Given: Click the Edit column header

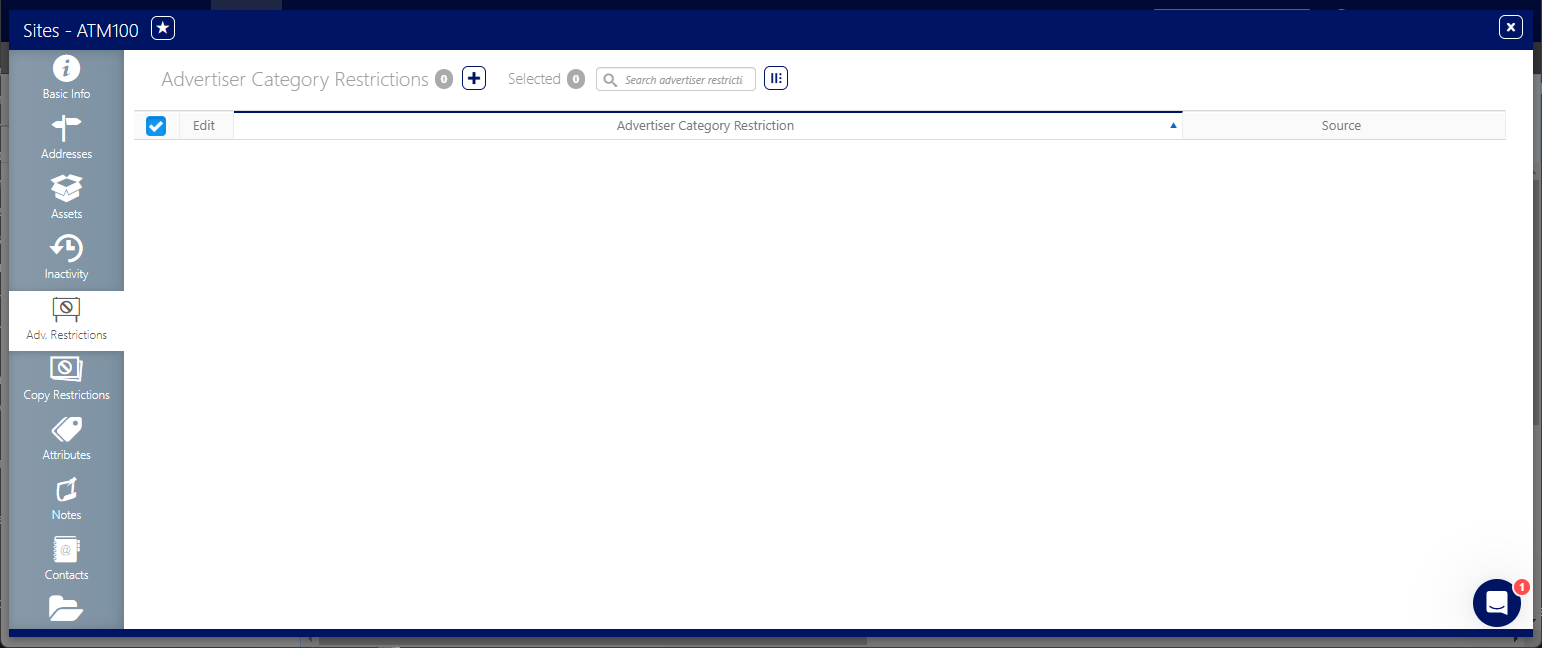Looking at the screenshot, I should [205, 125].
